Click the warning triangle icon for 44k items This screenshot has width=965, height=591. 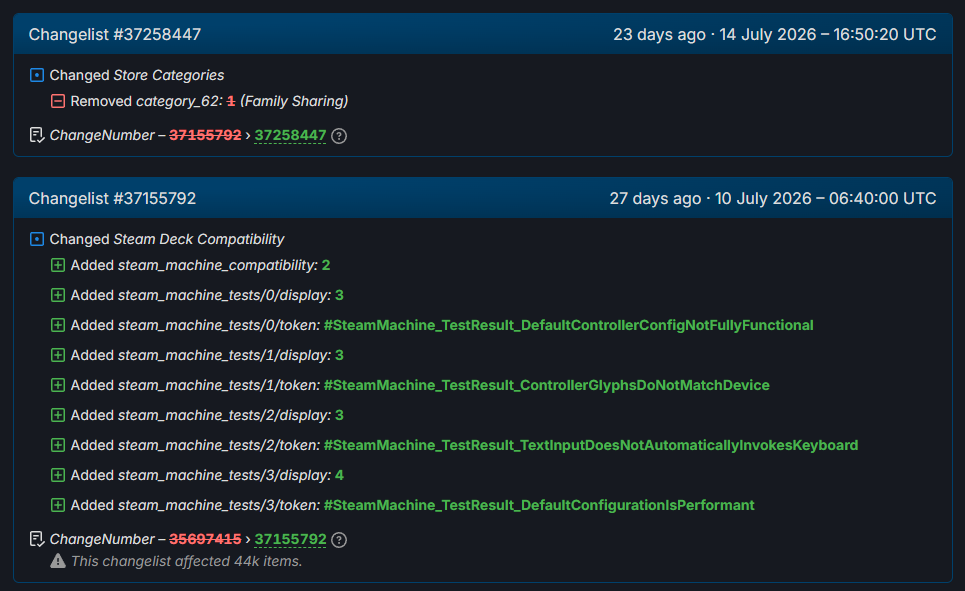pyautogui.click(x=58, y=561)
